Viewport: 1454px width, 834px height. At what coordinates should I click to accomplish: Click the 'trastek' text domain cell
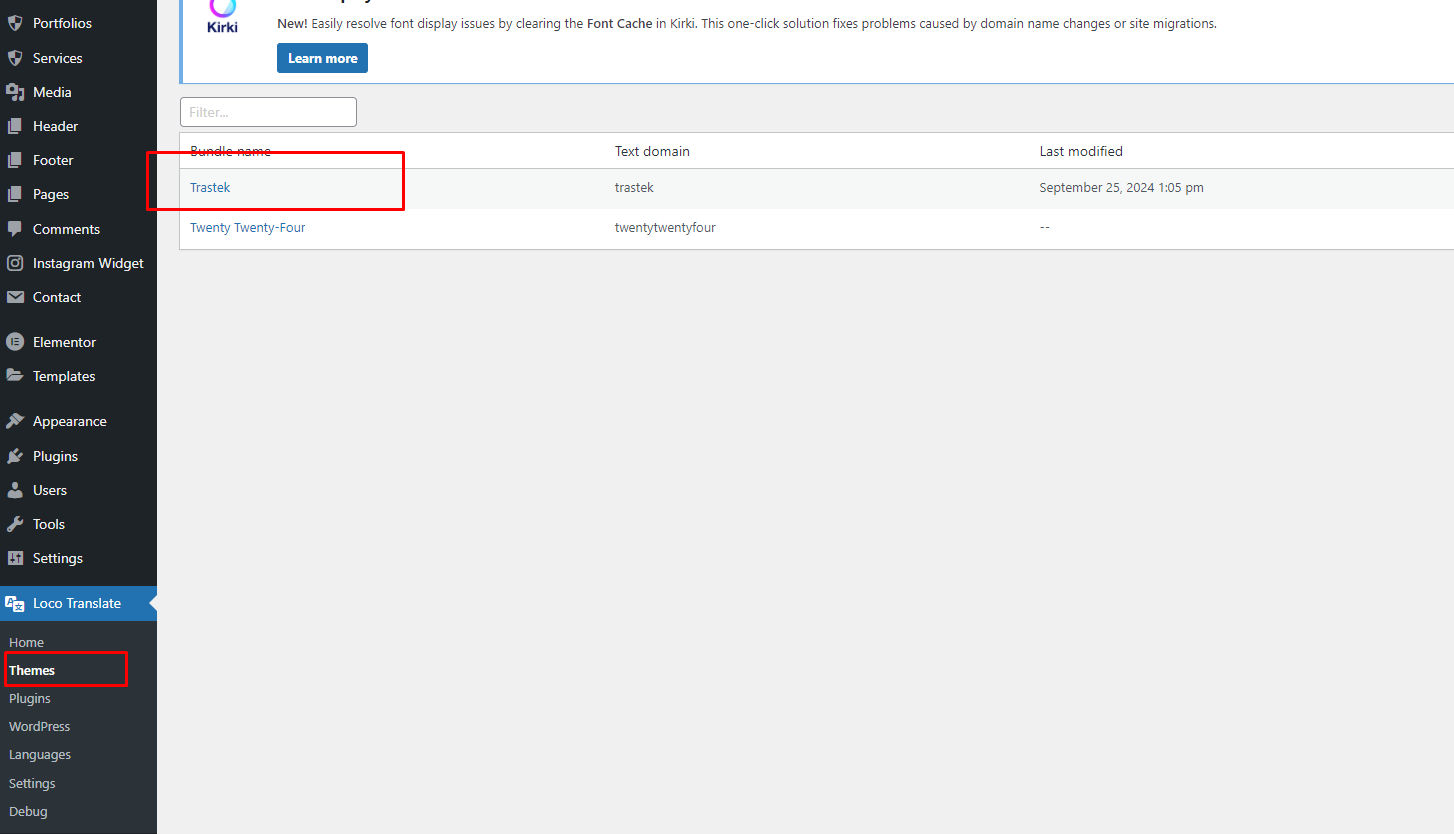tap(634, 187)
